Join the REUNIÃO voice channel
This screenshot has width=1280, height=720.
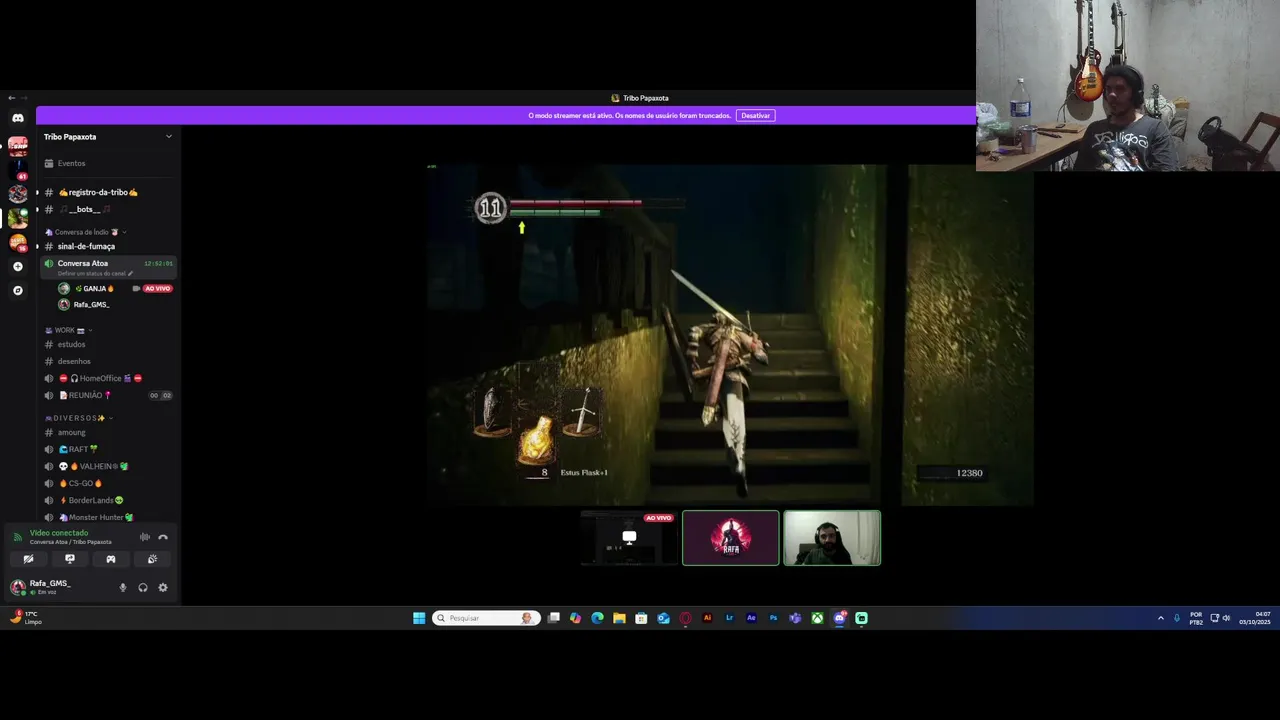pyautogui.click(x=108, y=395)
